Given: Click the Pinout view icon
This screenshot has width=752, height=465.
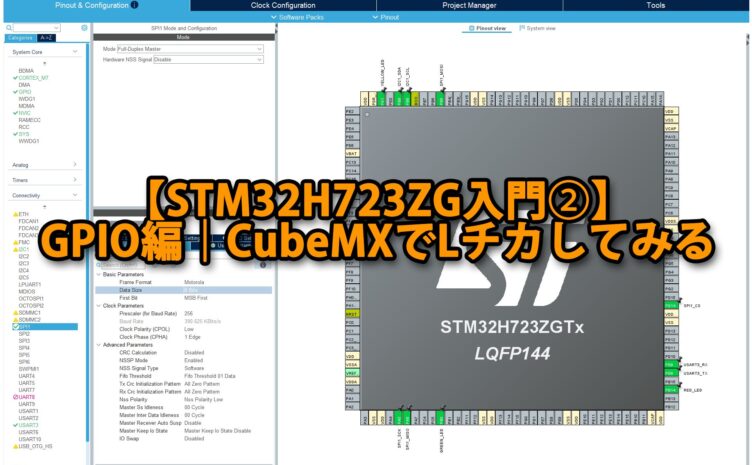Looking at the screenshot, I should [x=468, y=28].
